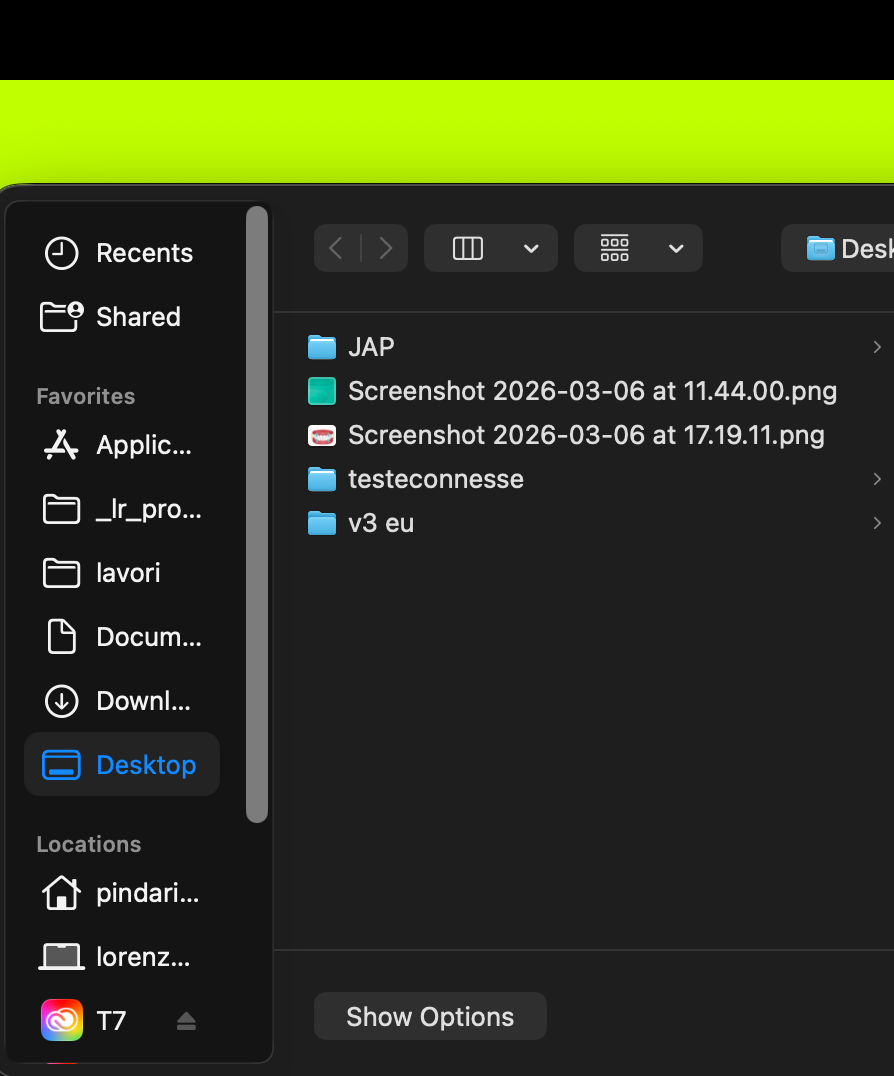Click the Shared folder icon in sidebar
This screenshot has width=894, height=1076.
pos(61,317)
